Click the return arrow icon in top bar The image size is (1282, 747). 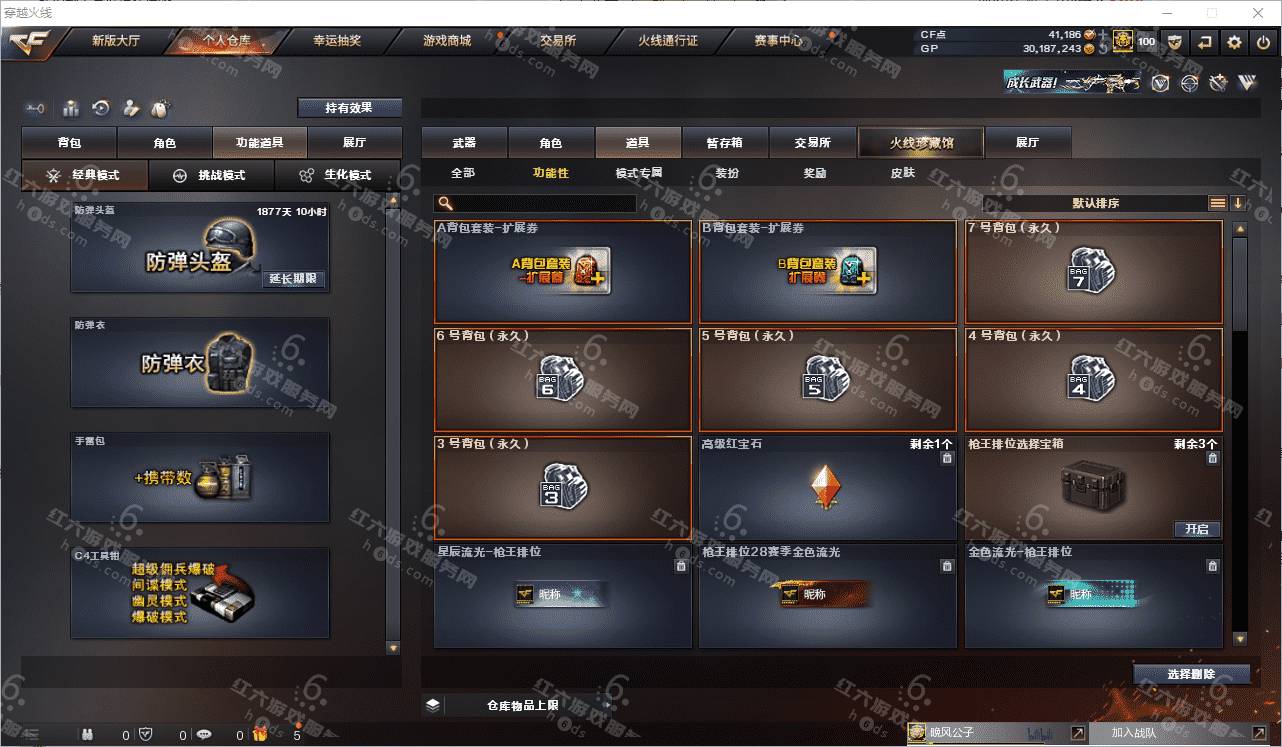click(x=1205, y=42)
